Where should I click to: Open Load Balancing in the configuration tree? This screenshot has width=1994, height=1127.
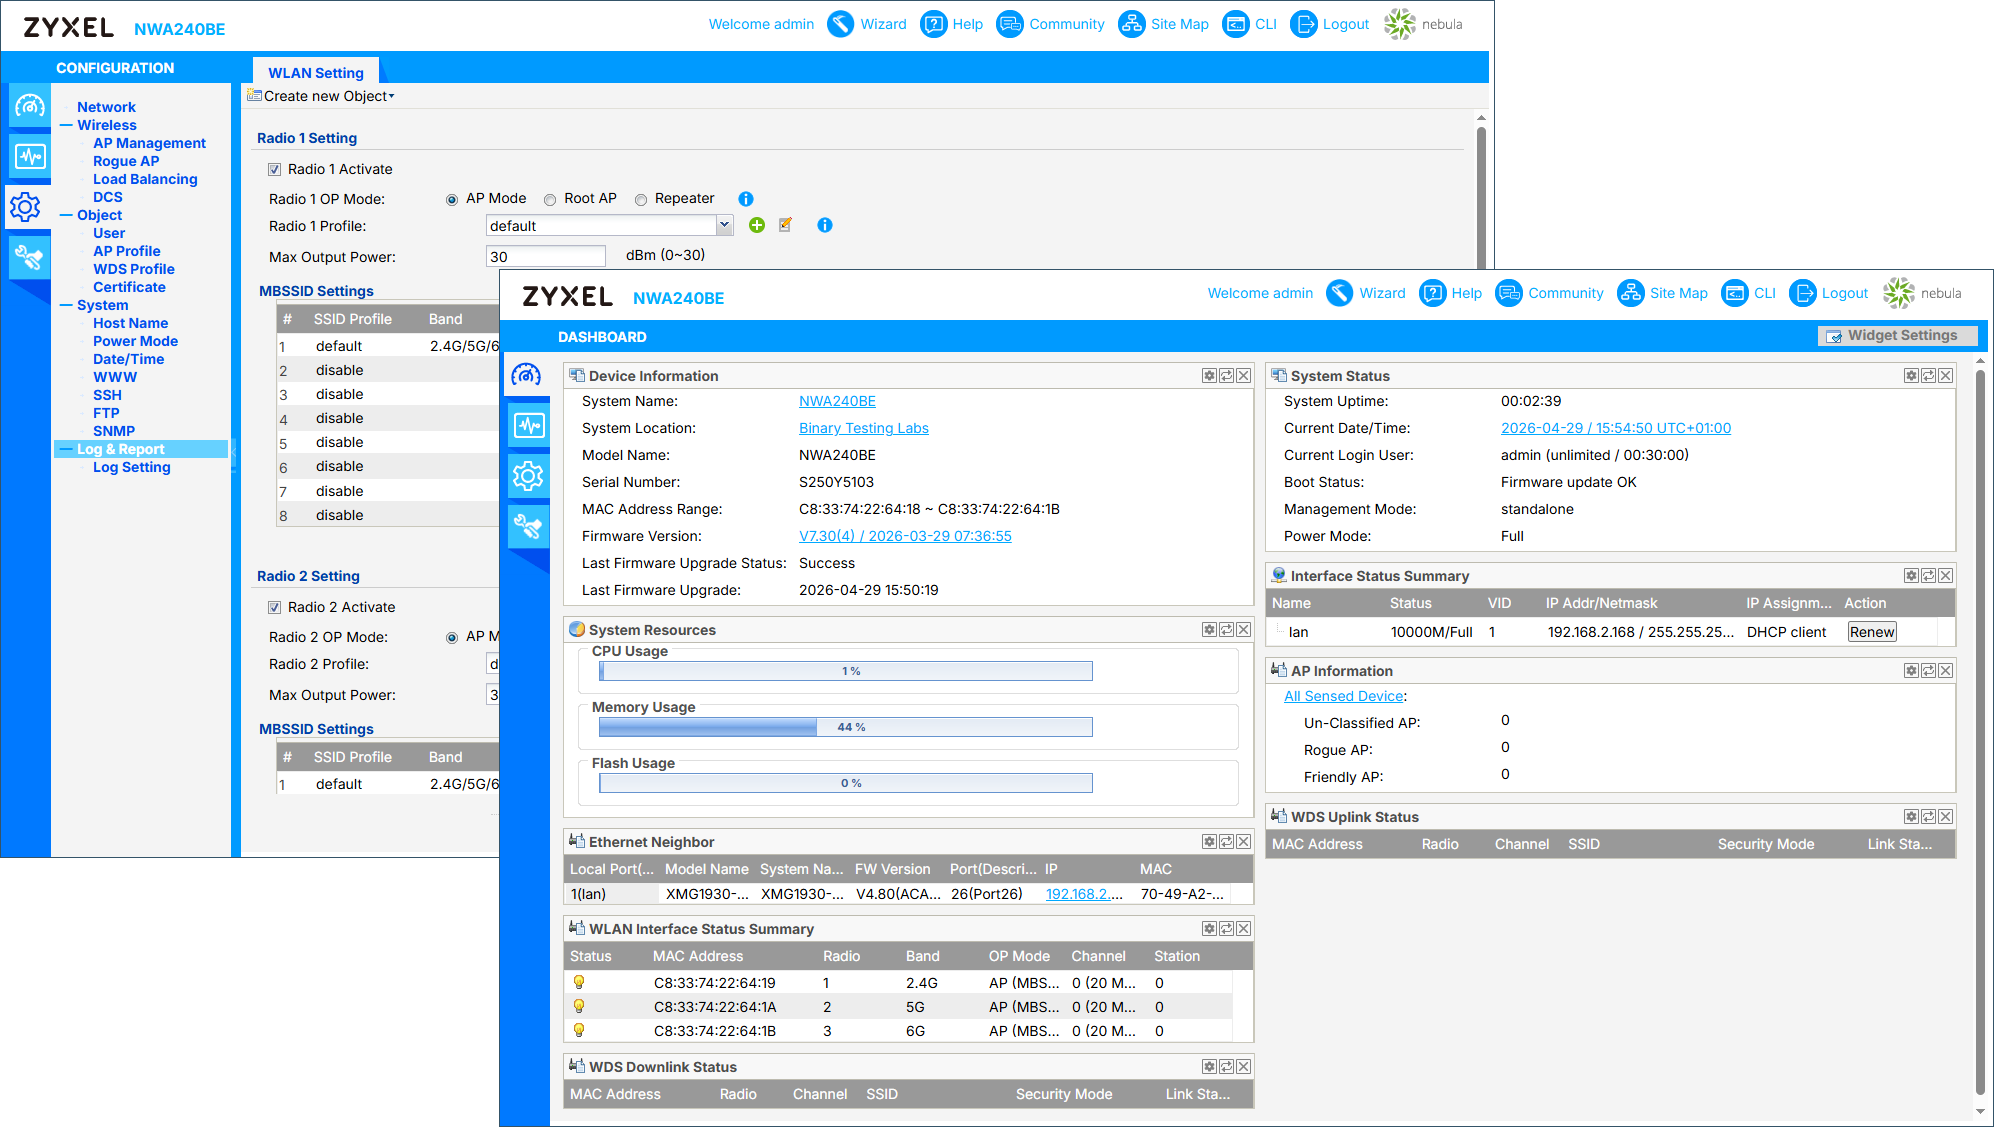click(145, 179)
